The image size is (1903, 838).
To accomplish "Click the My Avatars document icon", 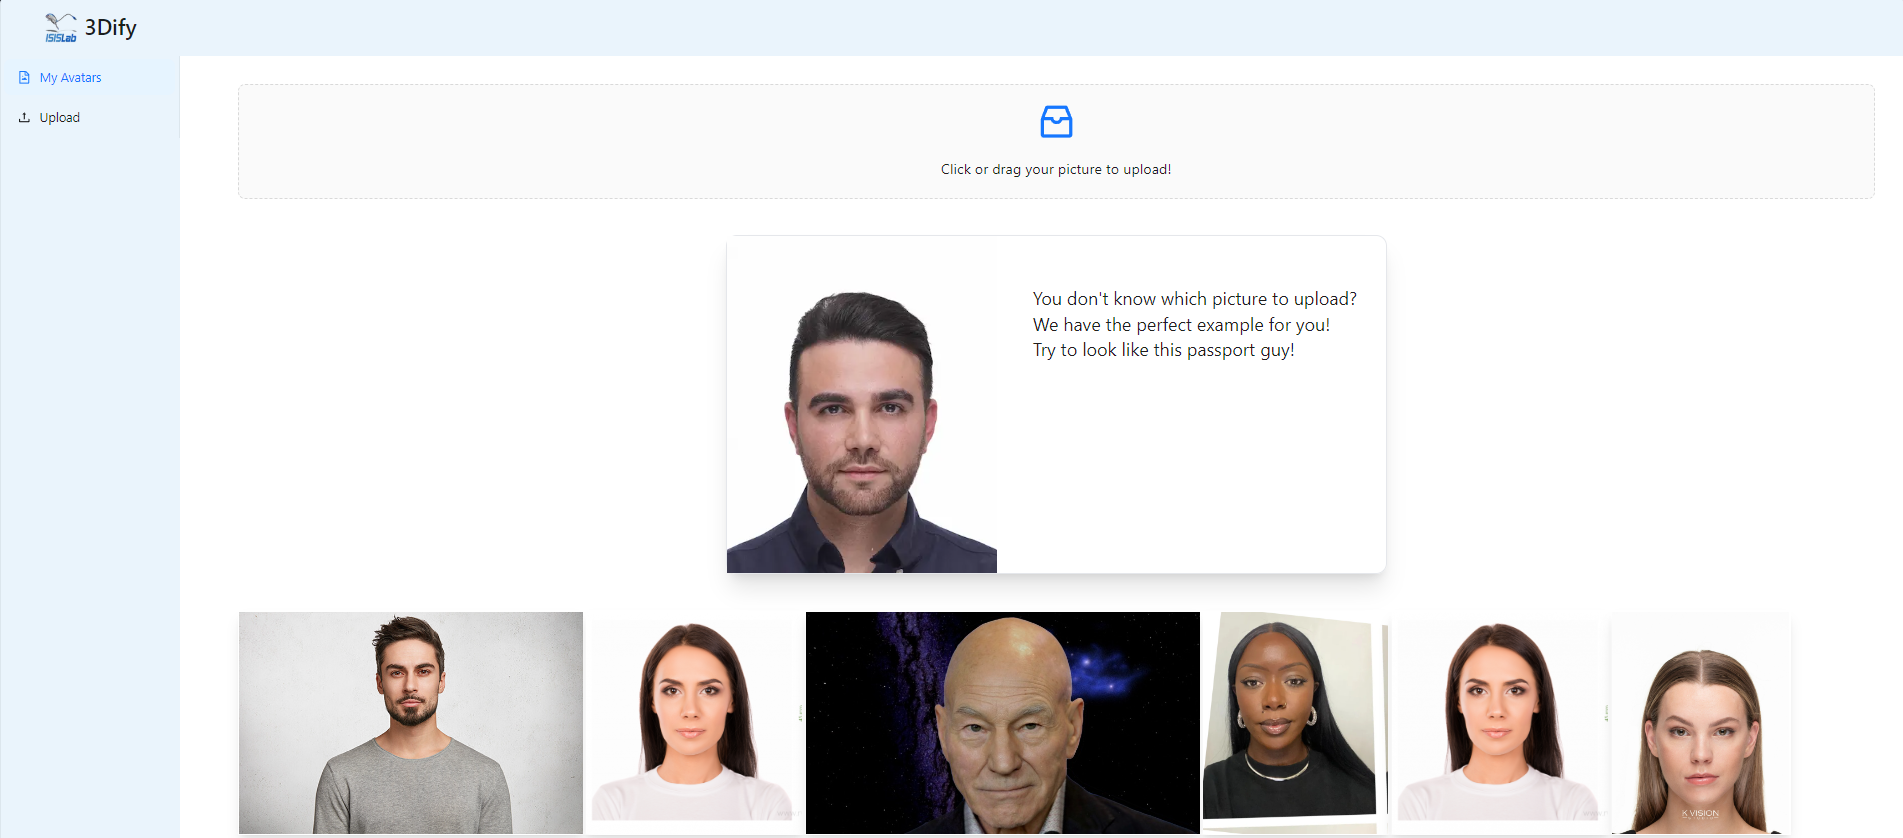I will coord(24,77).
